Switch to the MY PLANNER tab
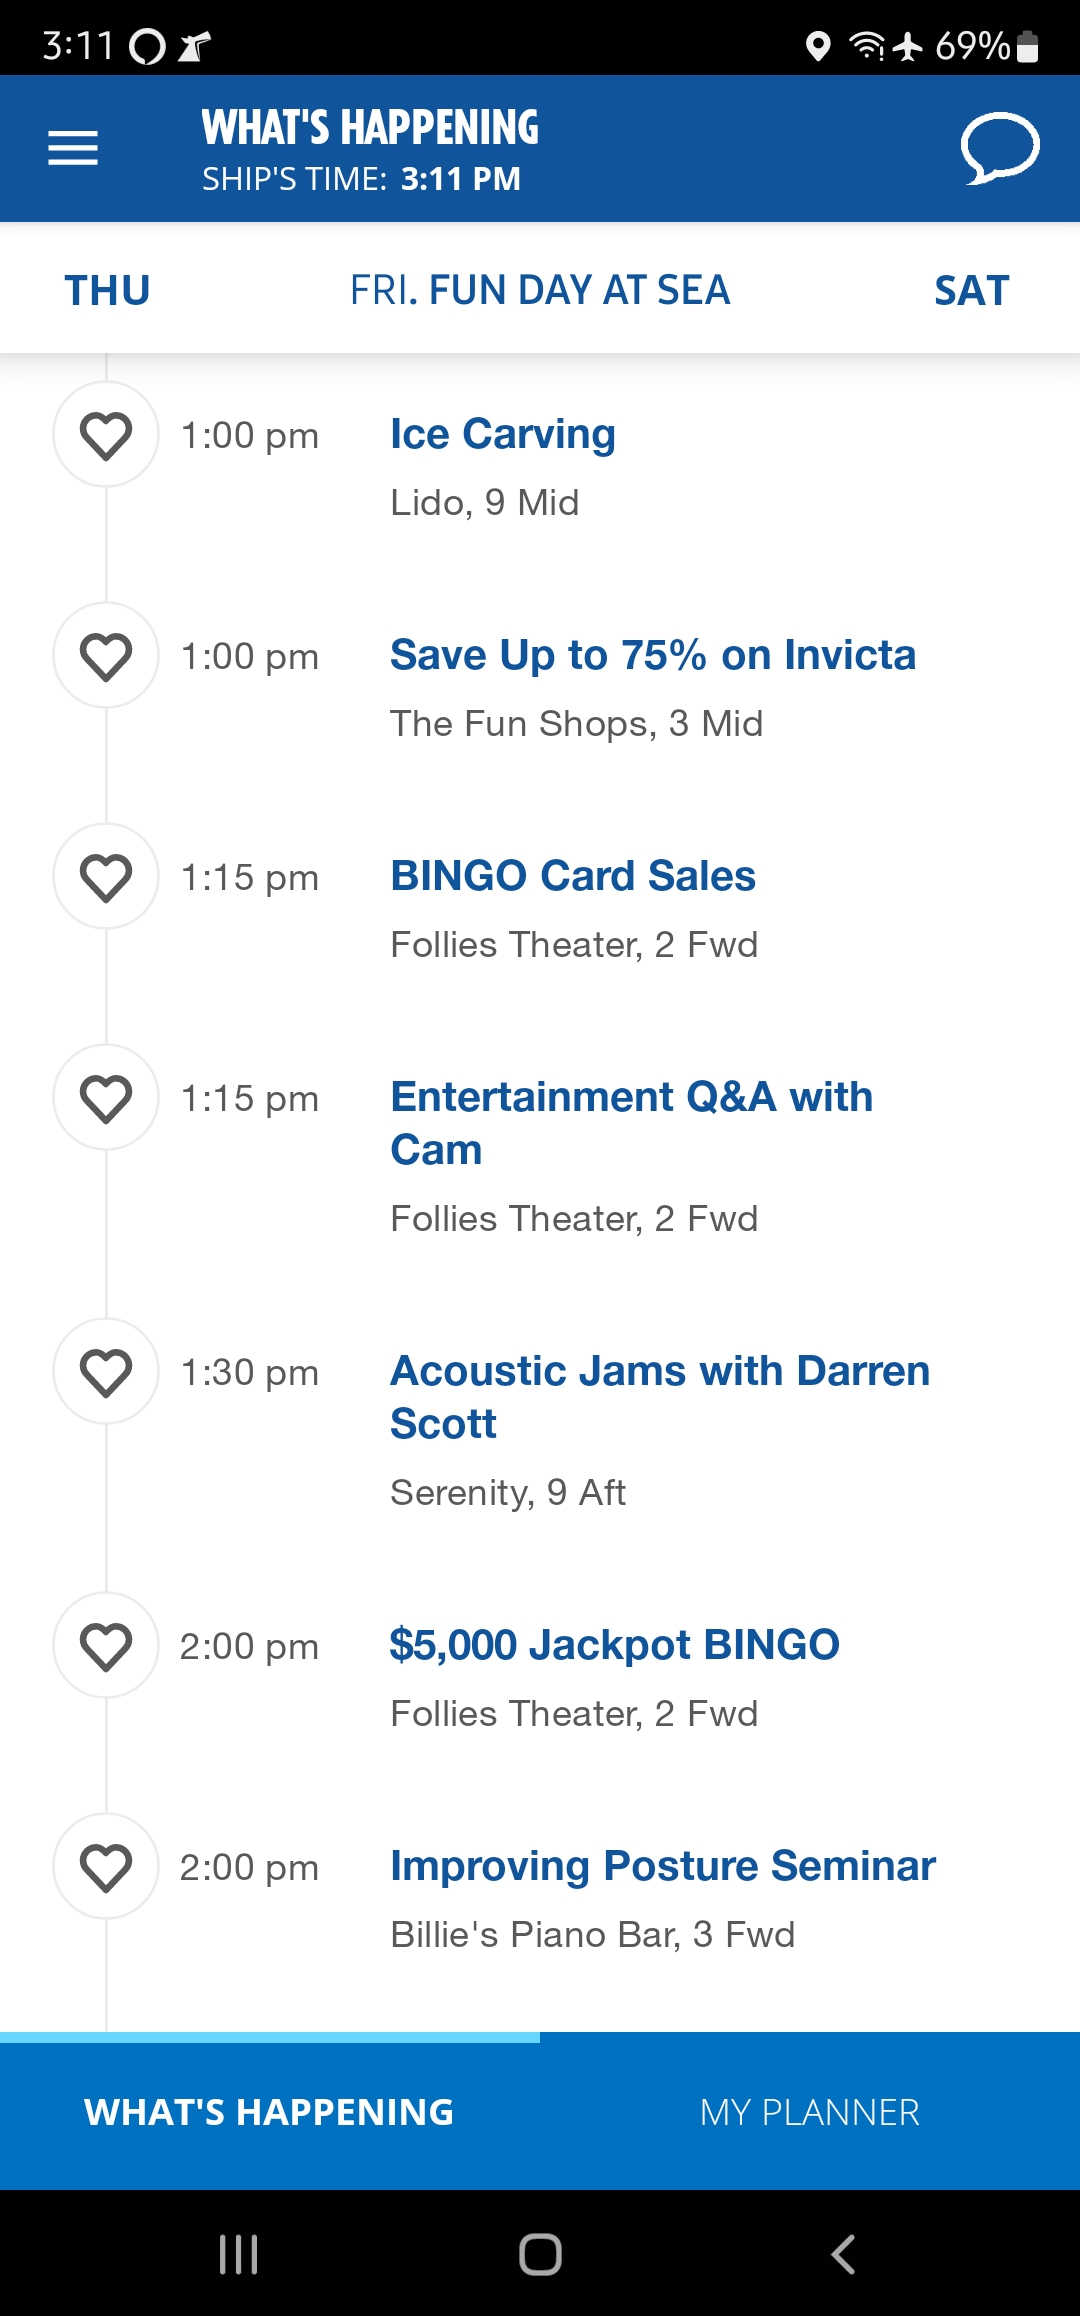The image size is (1080, 2316). click(x=810, y=2112)
